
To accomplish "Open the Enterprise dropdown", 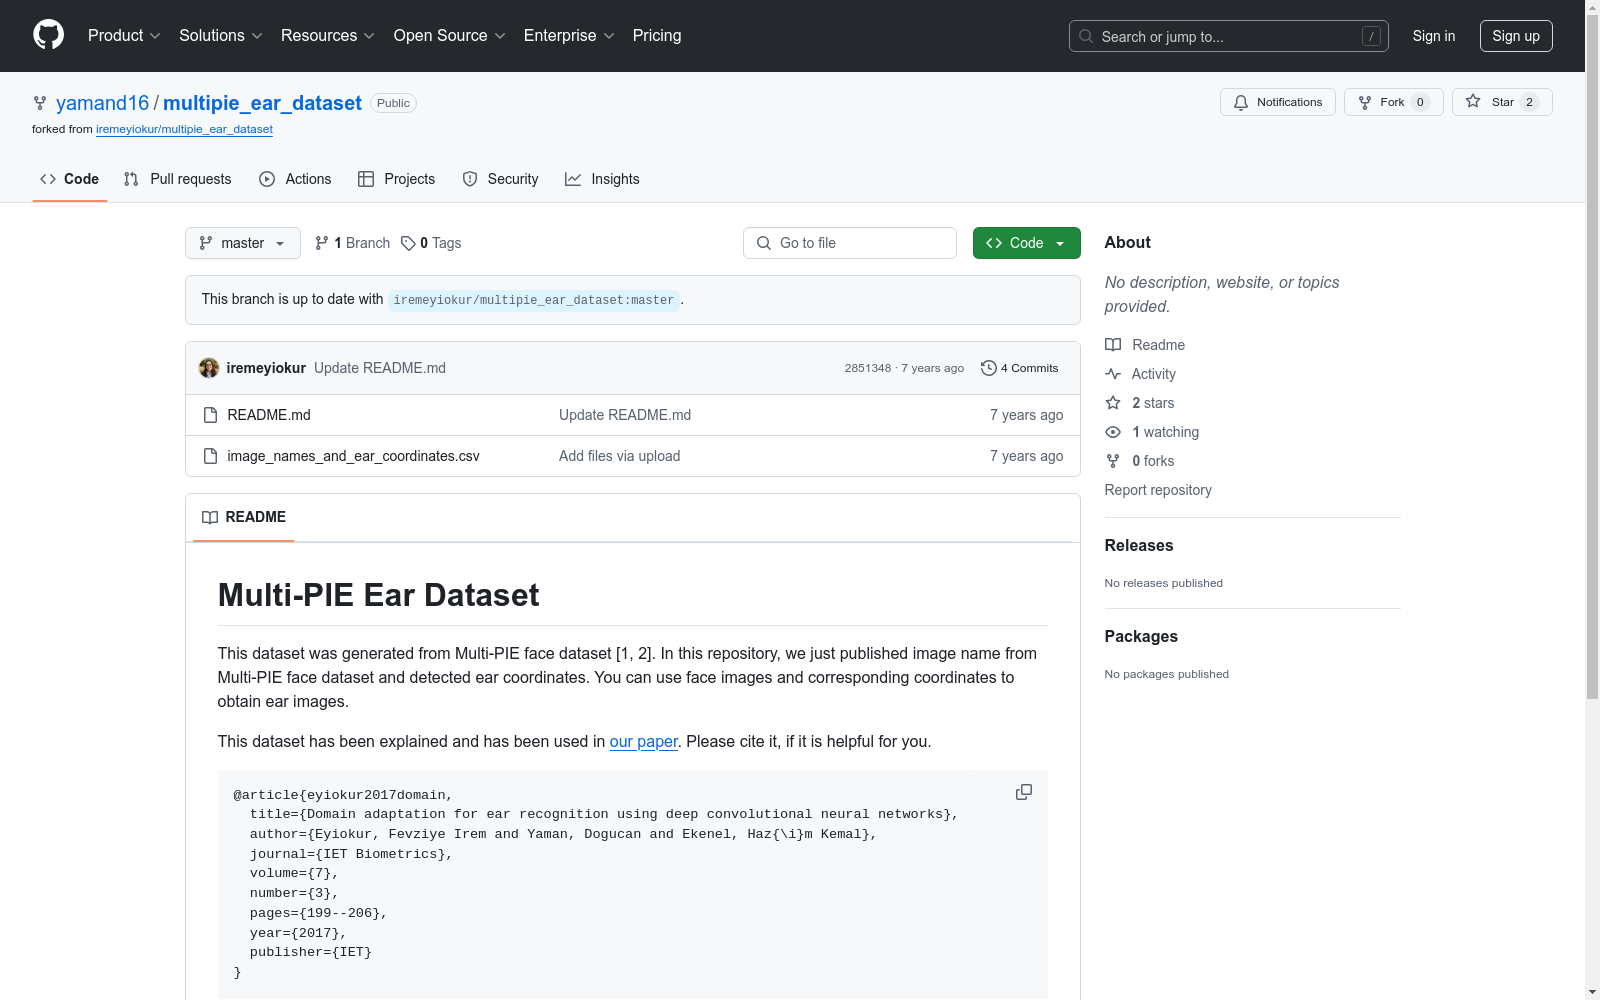I will 569,36.
